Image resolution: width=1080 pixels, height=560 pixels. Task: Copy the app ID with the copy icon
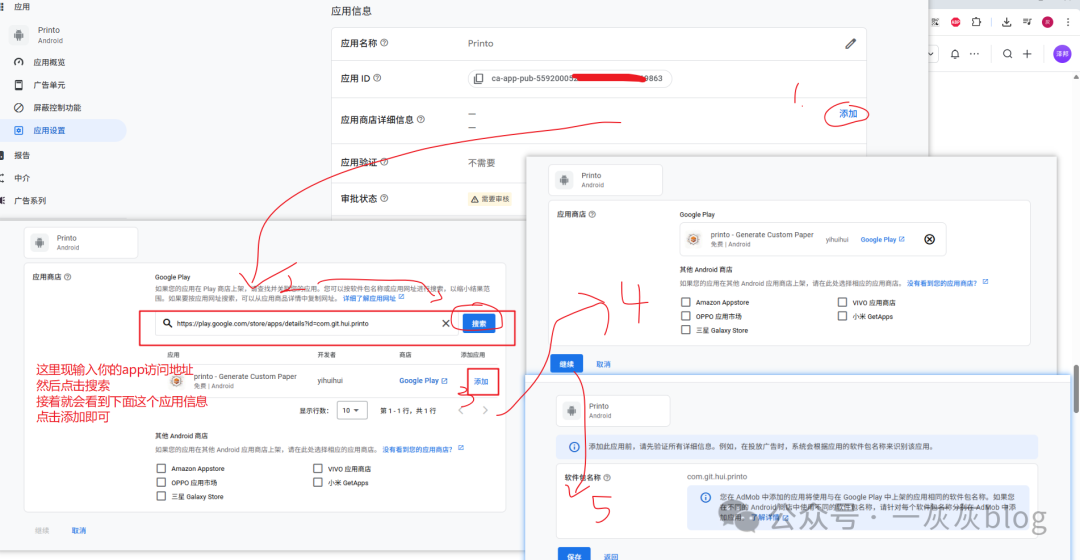click(479, 79)
